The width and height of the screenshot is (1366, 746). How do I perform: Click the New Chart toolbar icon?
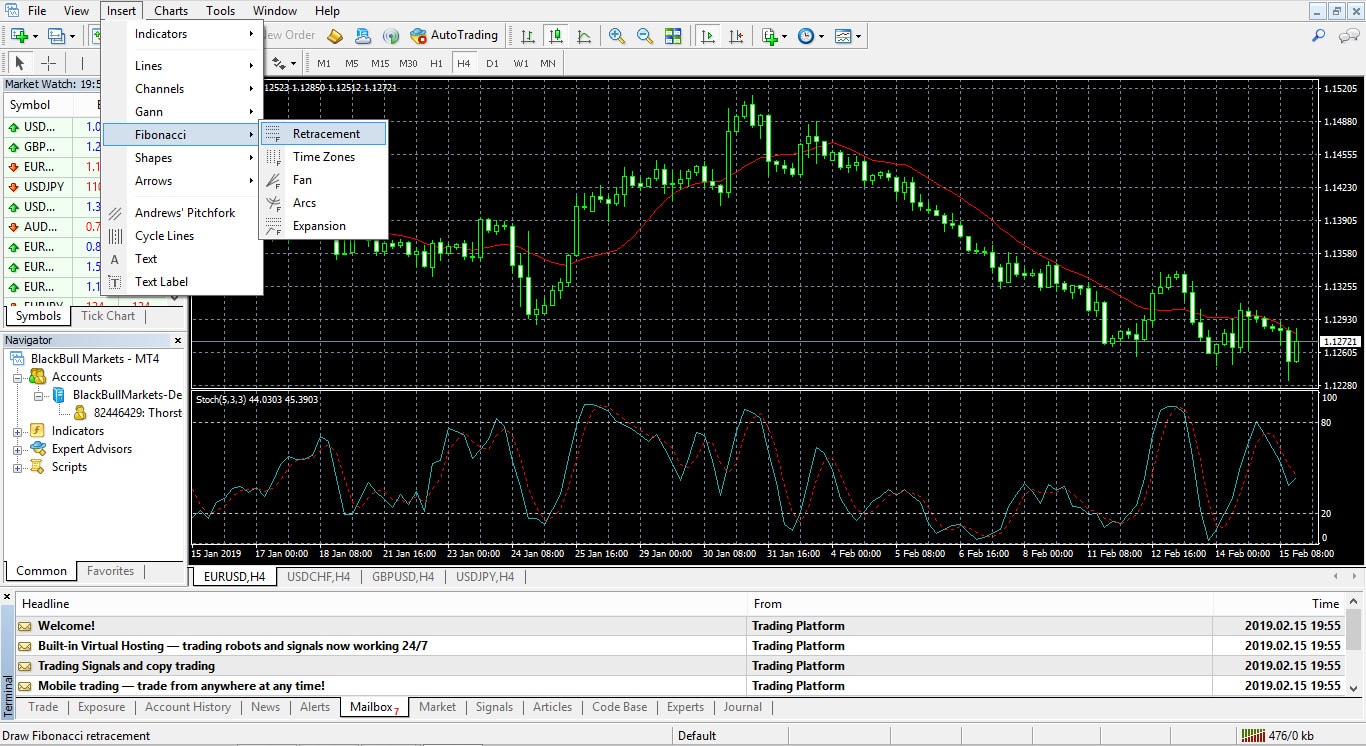pyautogui.click(x=19, y=36)
